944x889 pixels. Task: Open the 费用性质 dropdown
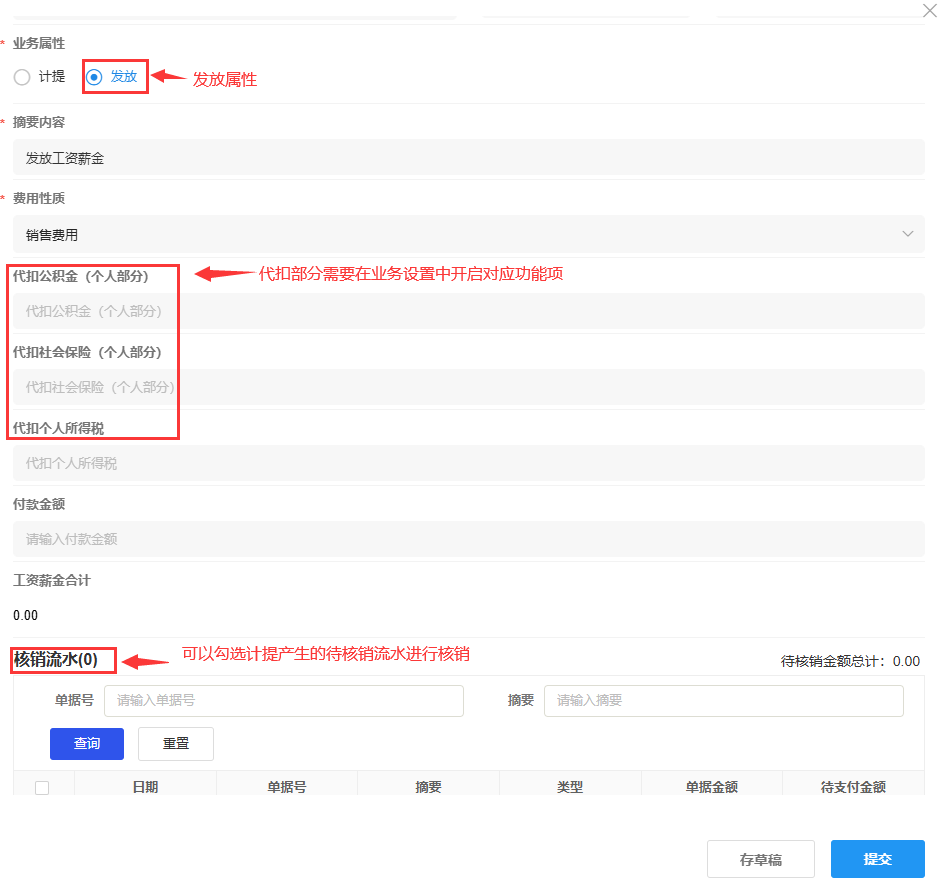point(468,235)
